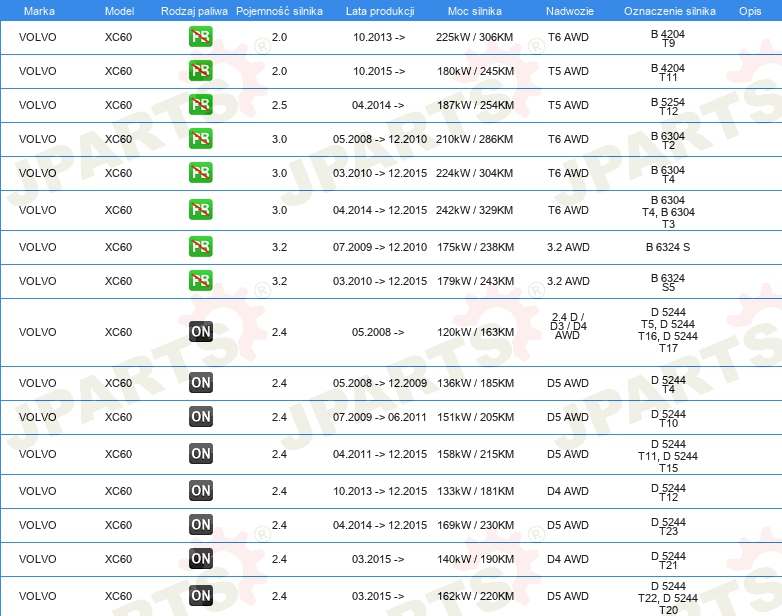Click the 2.4 D / D3 / D4 AWD body cell

[568, 326]
